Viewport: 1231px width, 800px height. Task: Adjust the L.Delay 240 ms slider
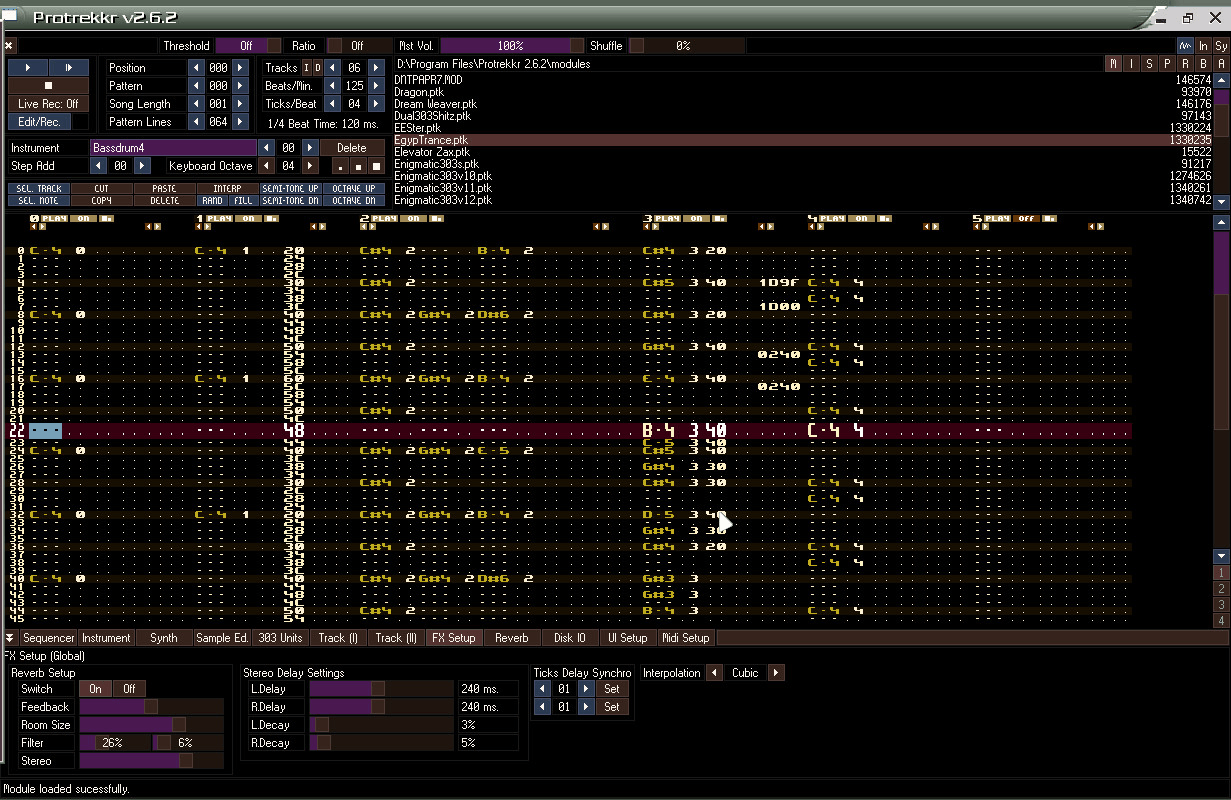[381, 689]
